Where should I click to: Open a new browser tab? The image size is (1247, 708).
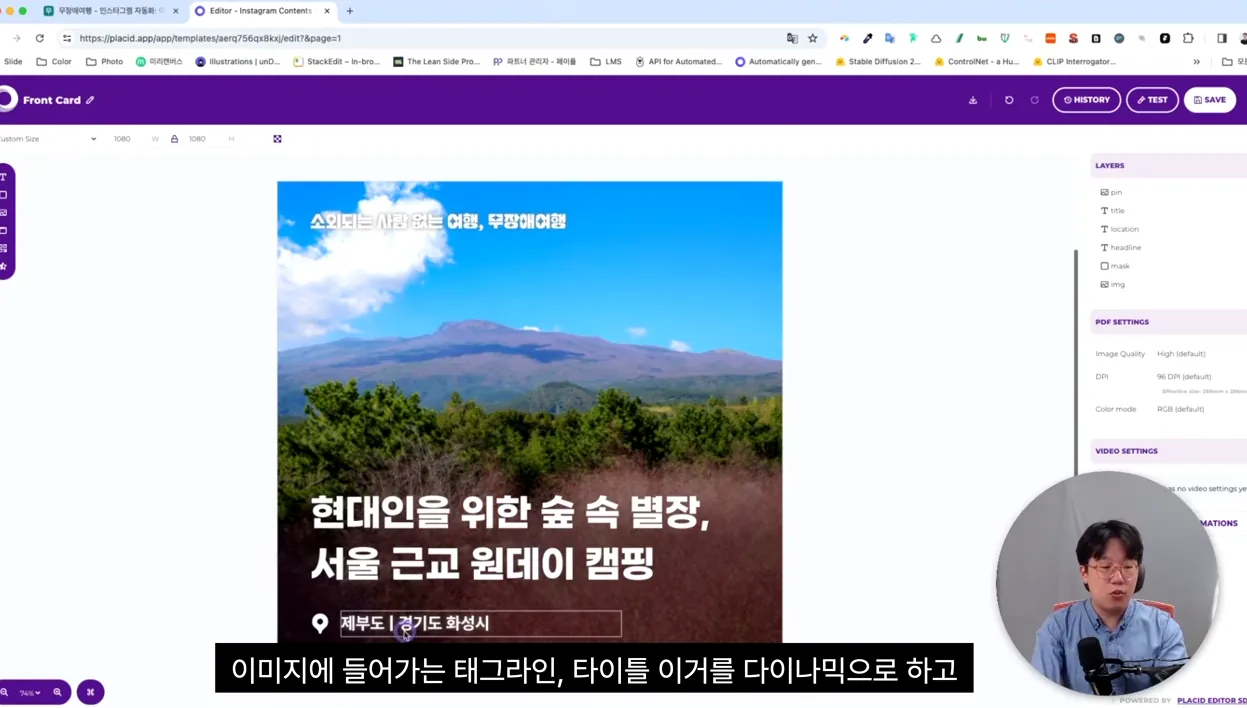pos(349,11)
